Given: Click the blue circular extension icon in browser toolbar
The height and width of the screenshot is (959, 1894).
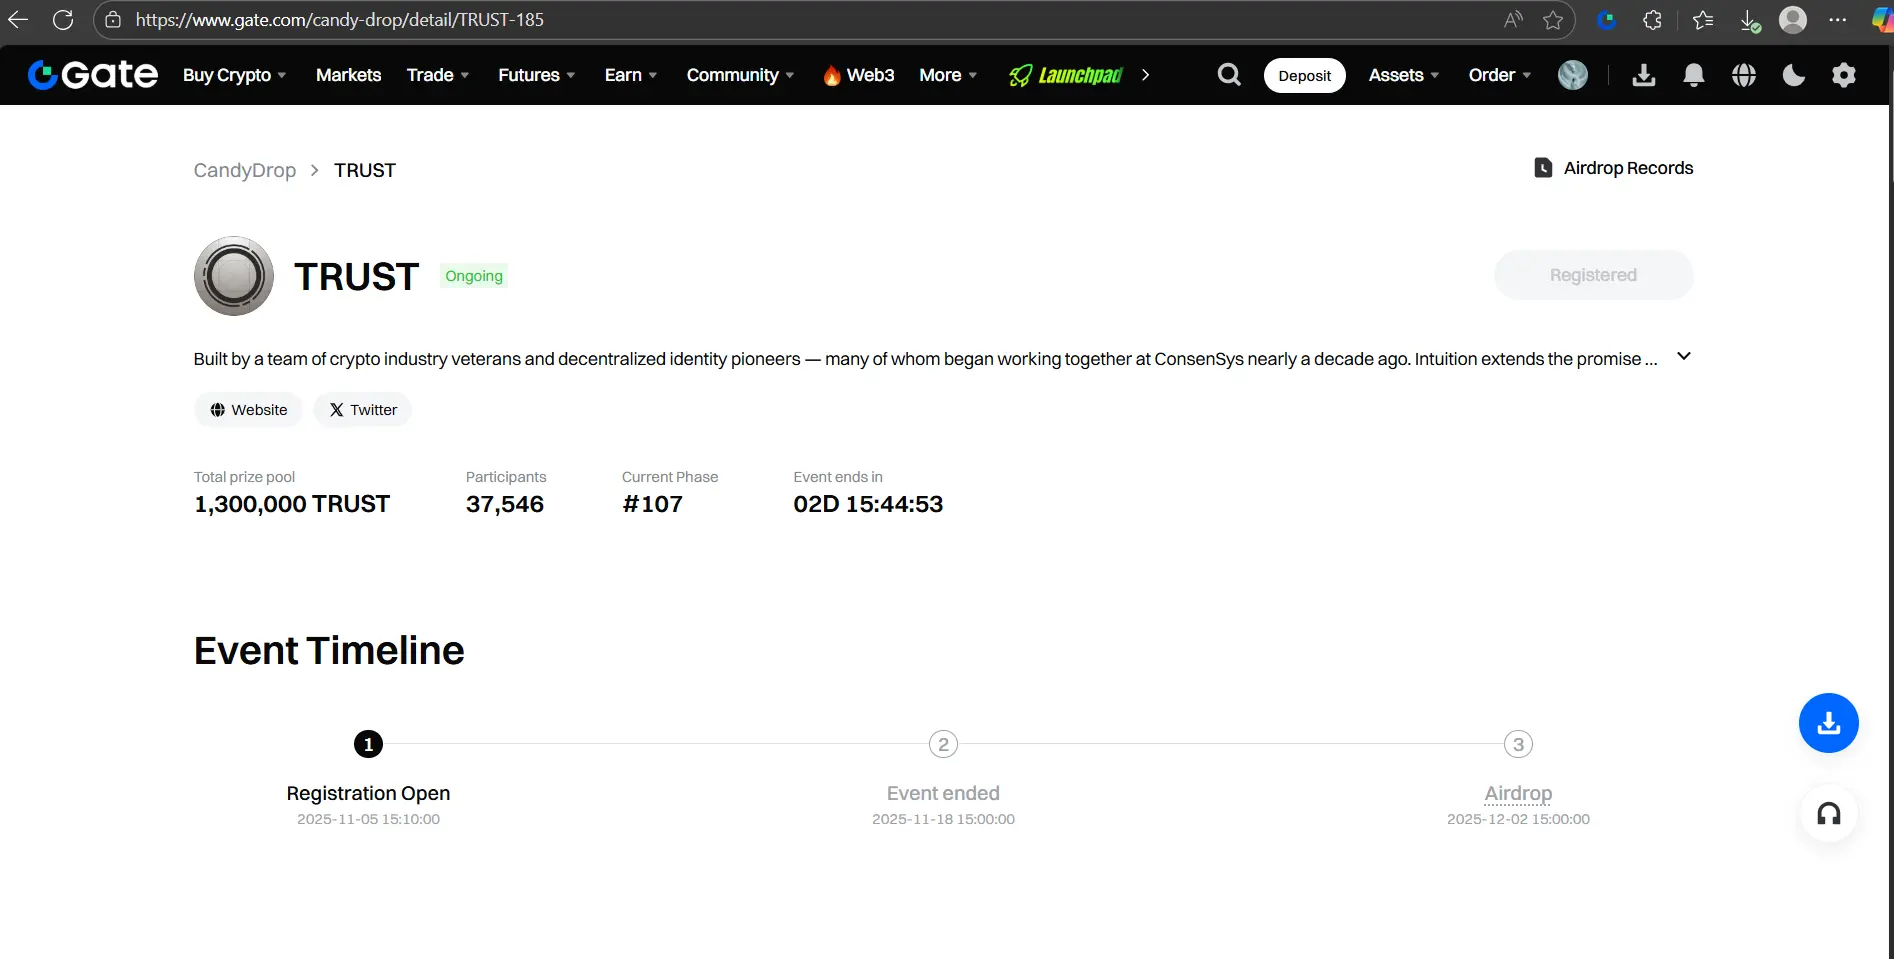Looking at the screenshot, I should tap(1607, 20).
